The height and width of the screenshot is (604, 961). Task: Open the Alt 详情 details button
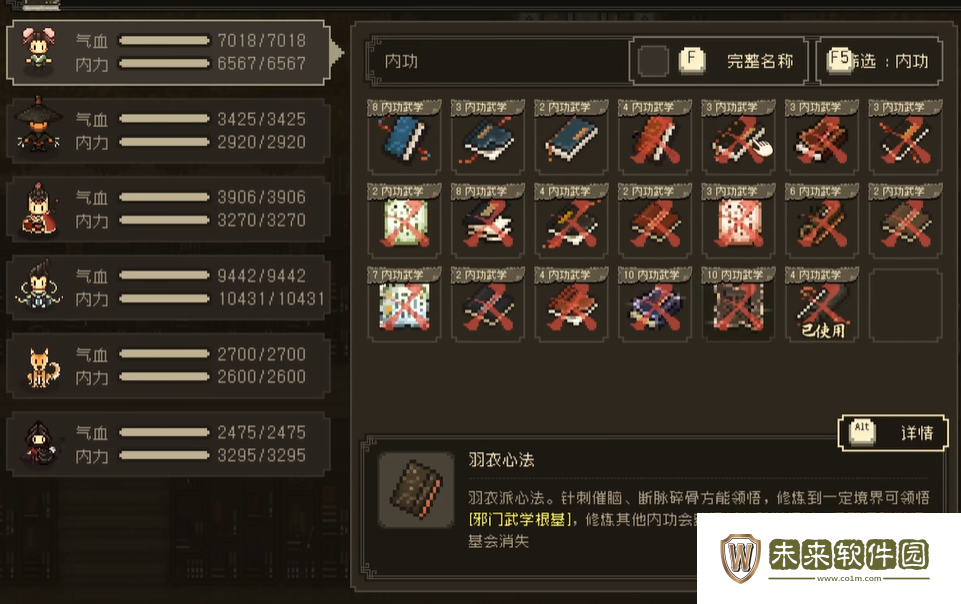tap(893, 433)
